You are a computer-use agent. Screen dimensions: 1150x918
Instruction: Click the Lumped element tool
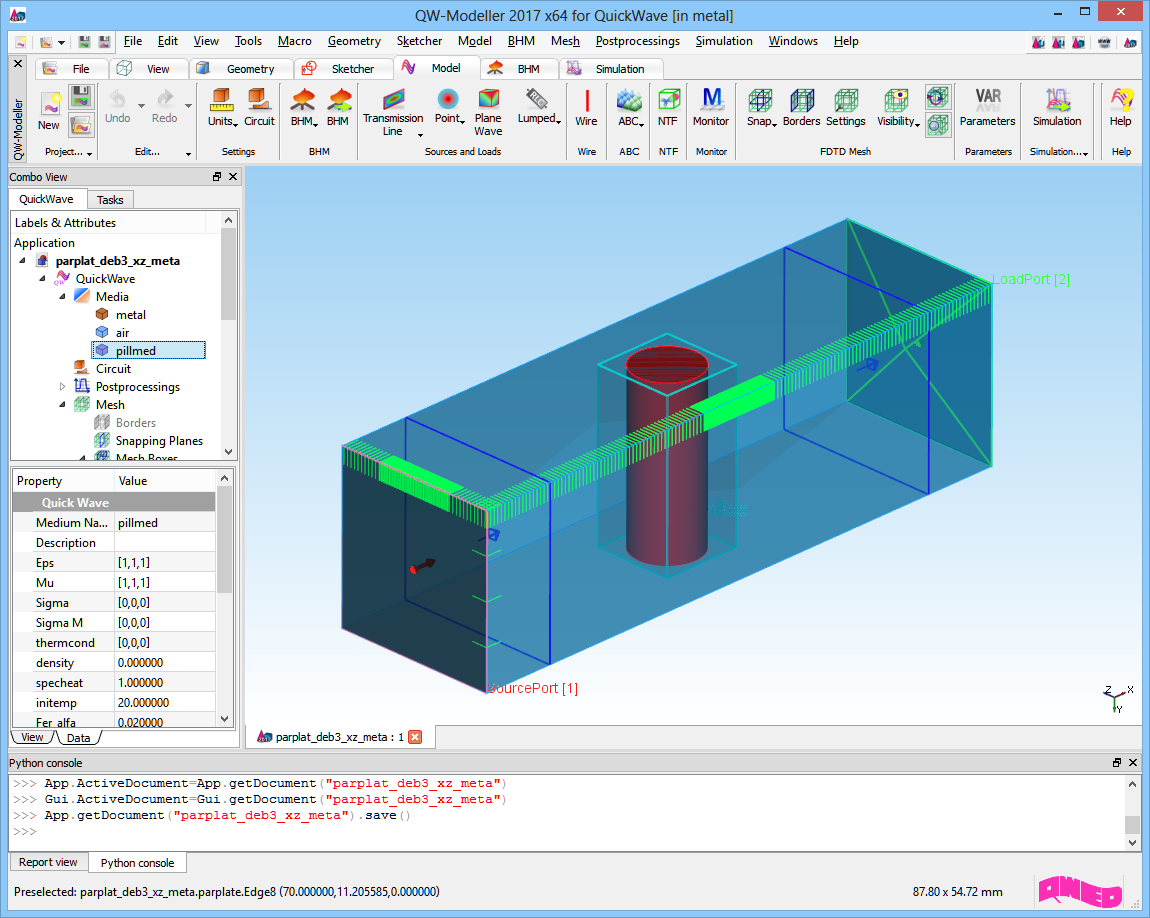click(x=538, y=107)
